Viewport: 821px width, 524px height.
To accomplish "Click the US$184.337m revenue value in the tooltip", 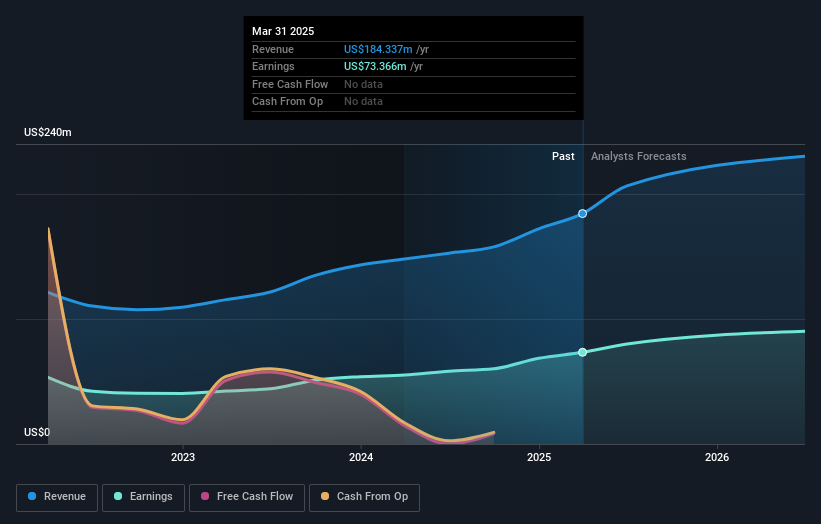I will 378,49.
